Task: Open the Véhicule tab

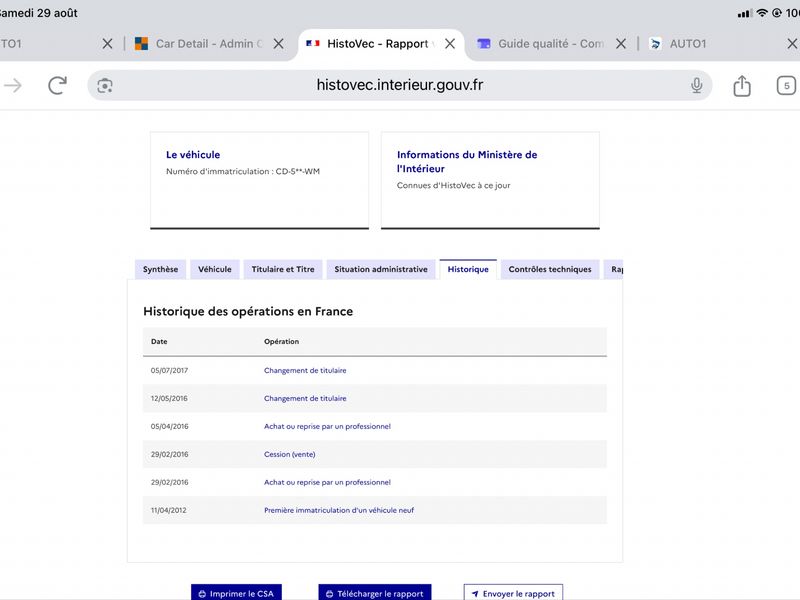Action: [x=215, y=269]
